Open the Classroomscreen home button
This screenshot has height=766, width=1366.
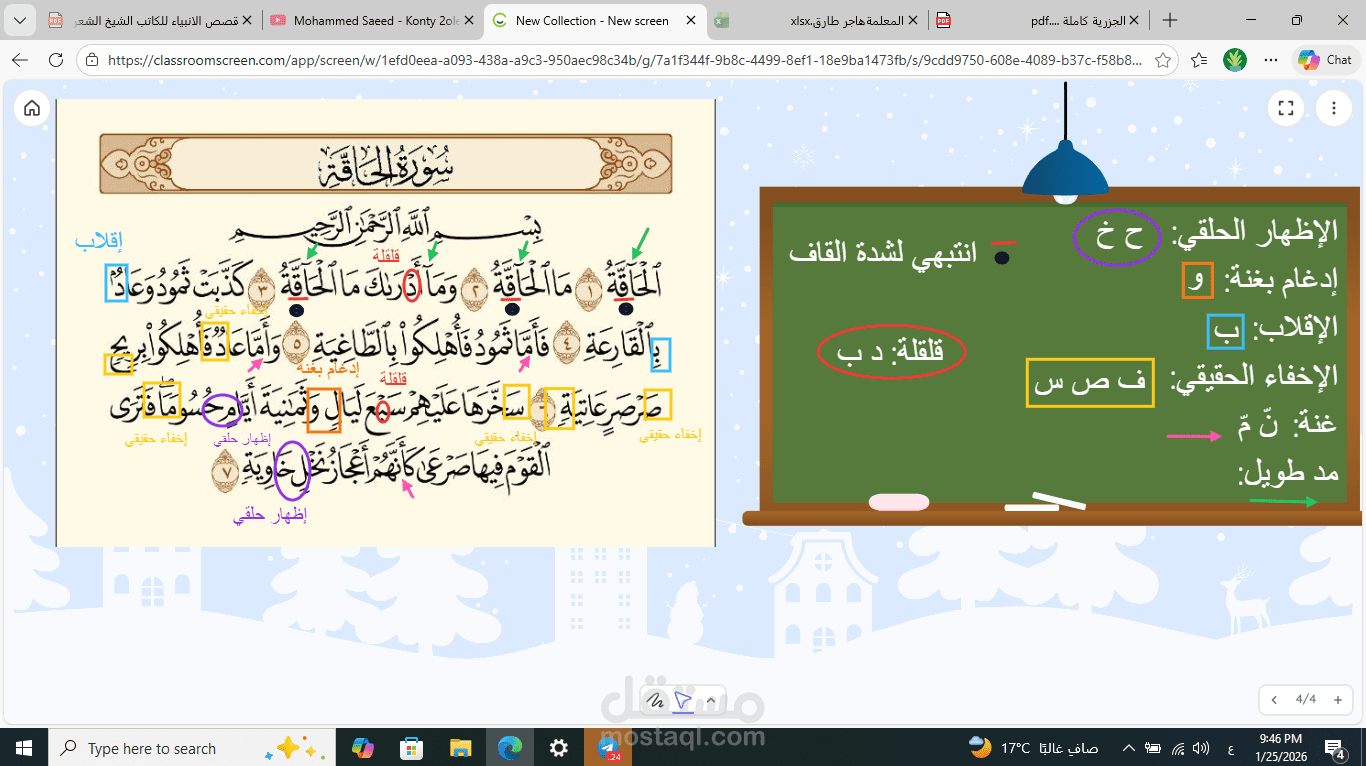(x=32, y=108)
